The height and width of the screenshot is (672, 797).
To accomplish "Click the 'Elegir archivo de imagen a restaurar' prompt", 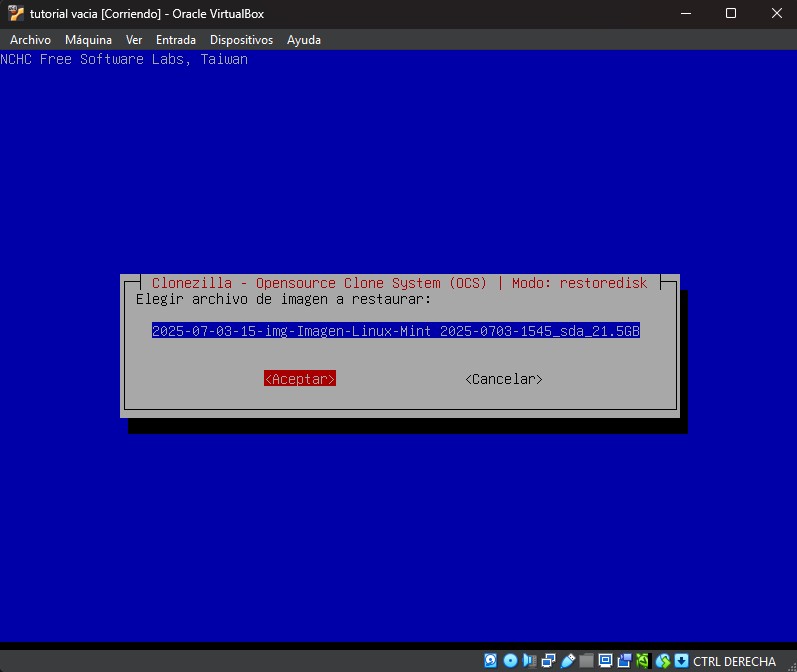I will 283,299.
